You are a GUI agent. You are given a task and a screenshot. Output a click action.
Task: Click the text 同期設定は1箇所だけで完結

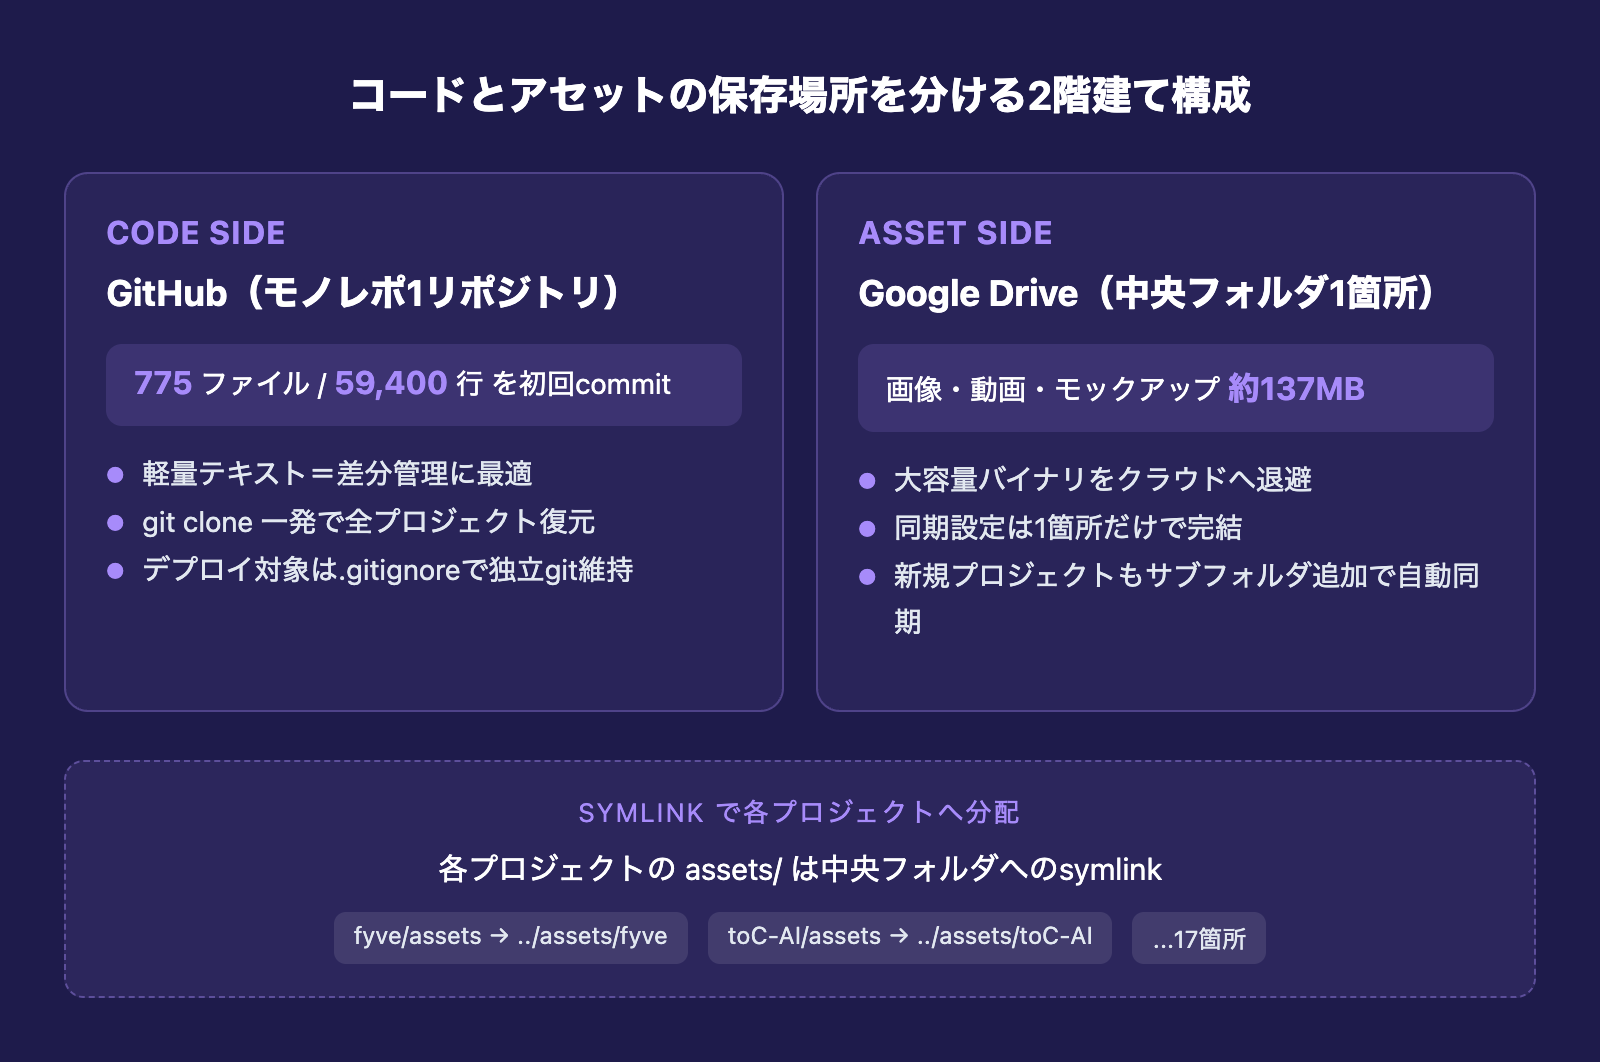1067,528
